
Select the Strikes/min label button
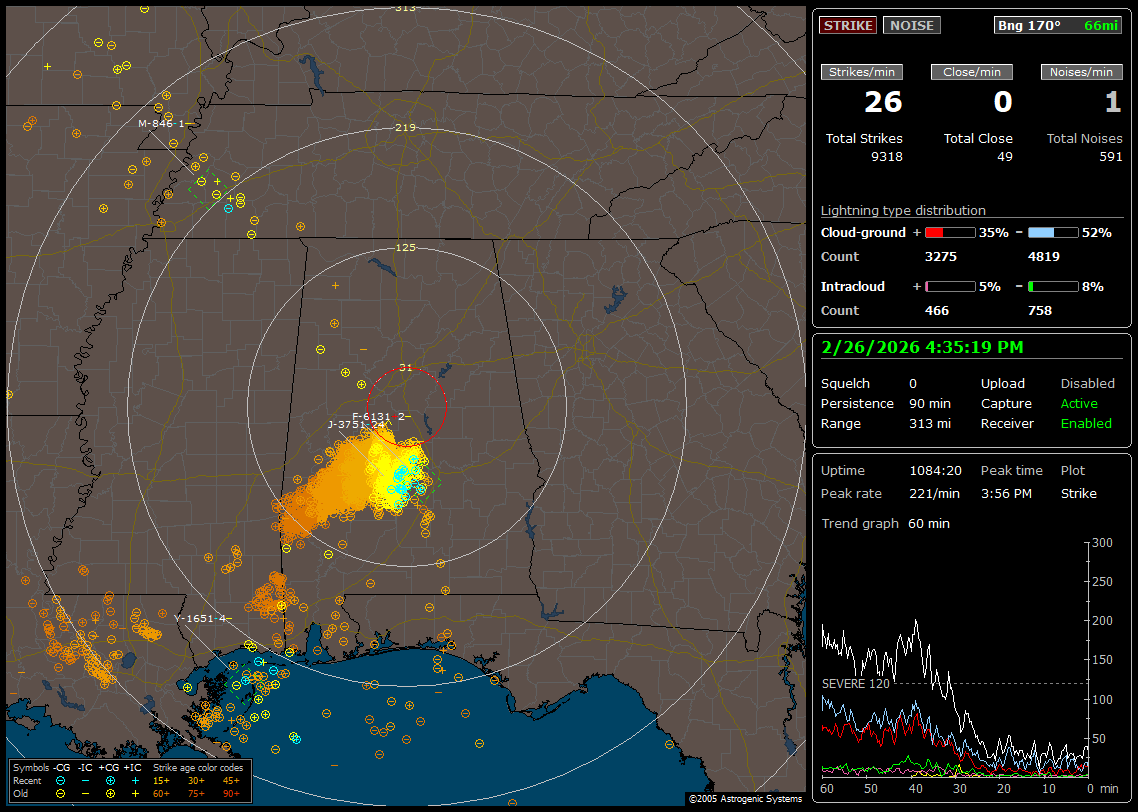862,72
